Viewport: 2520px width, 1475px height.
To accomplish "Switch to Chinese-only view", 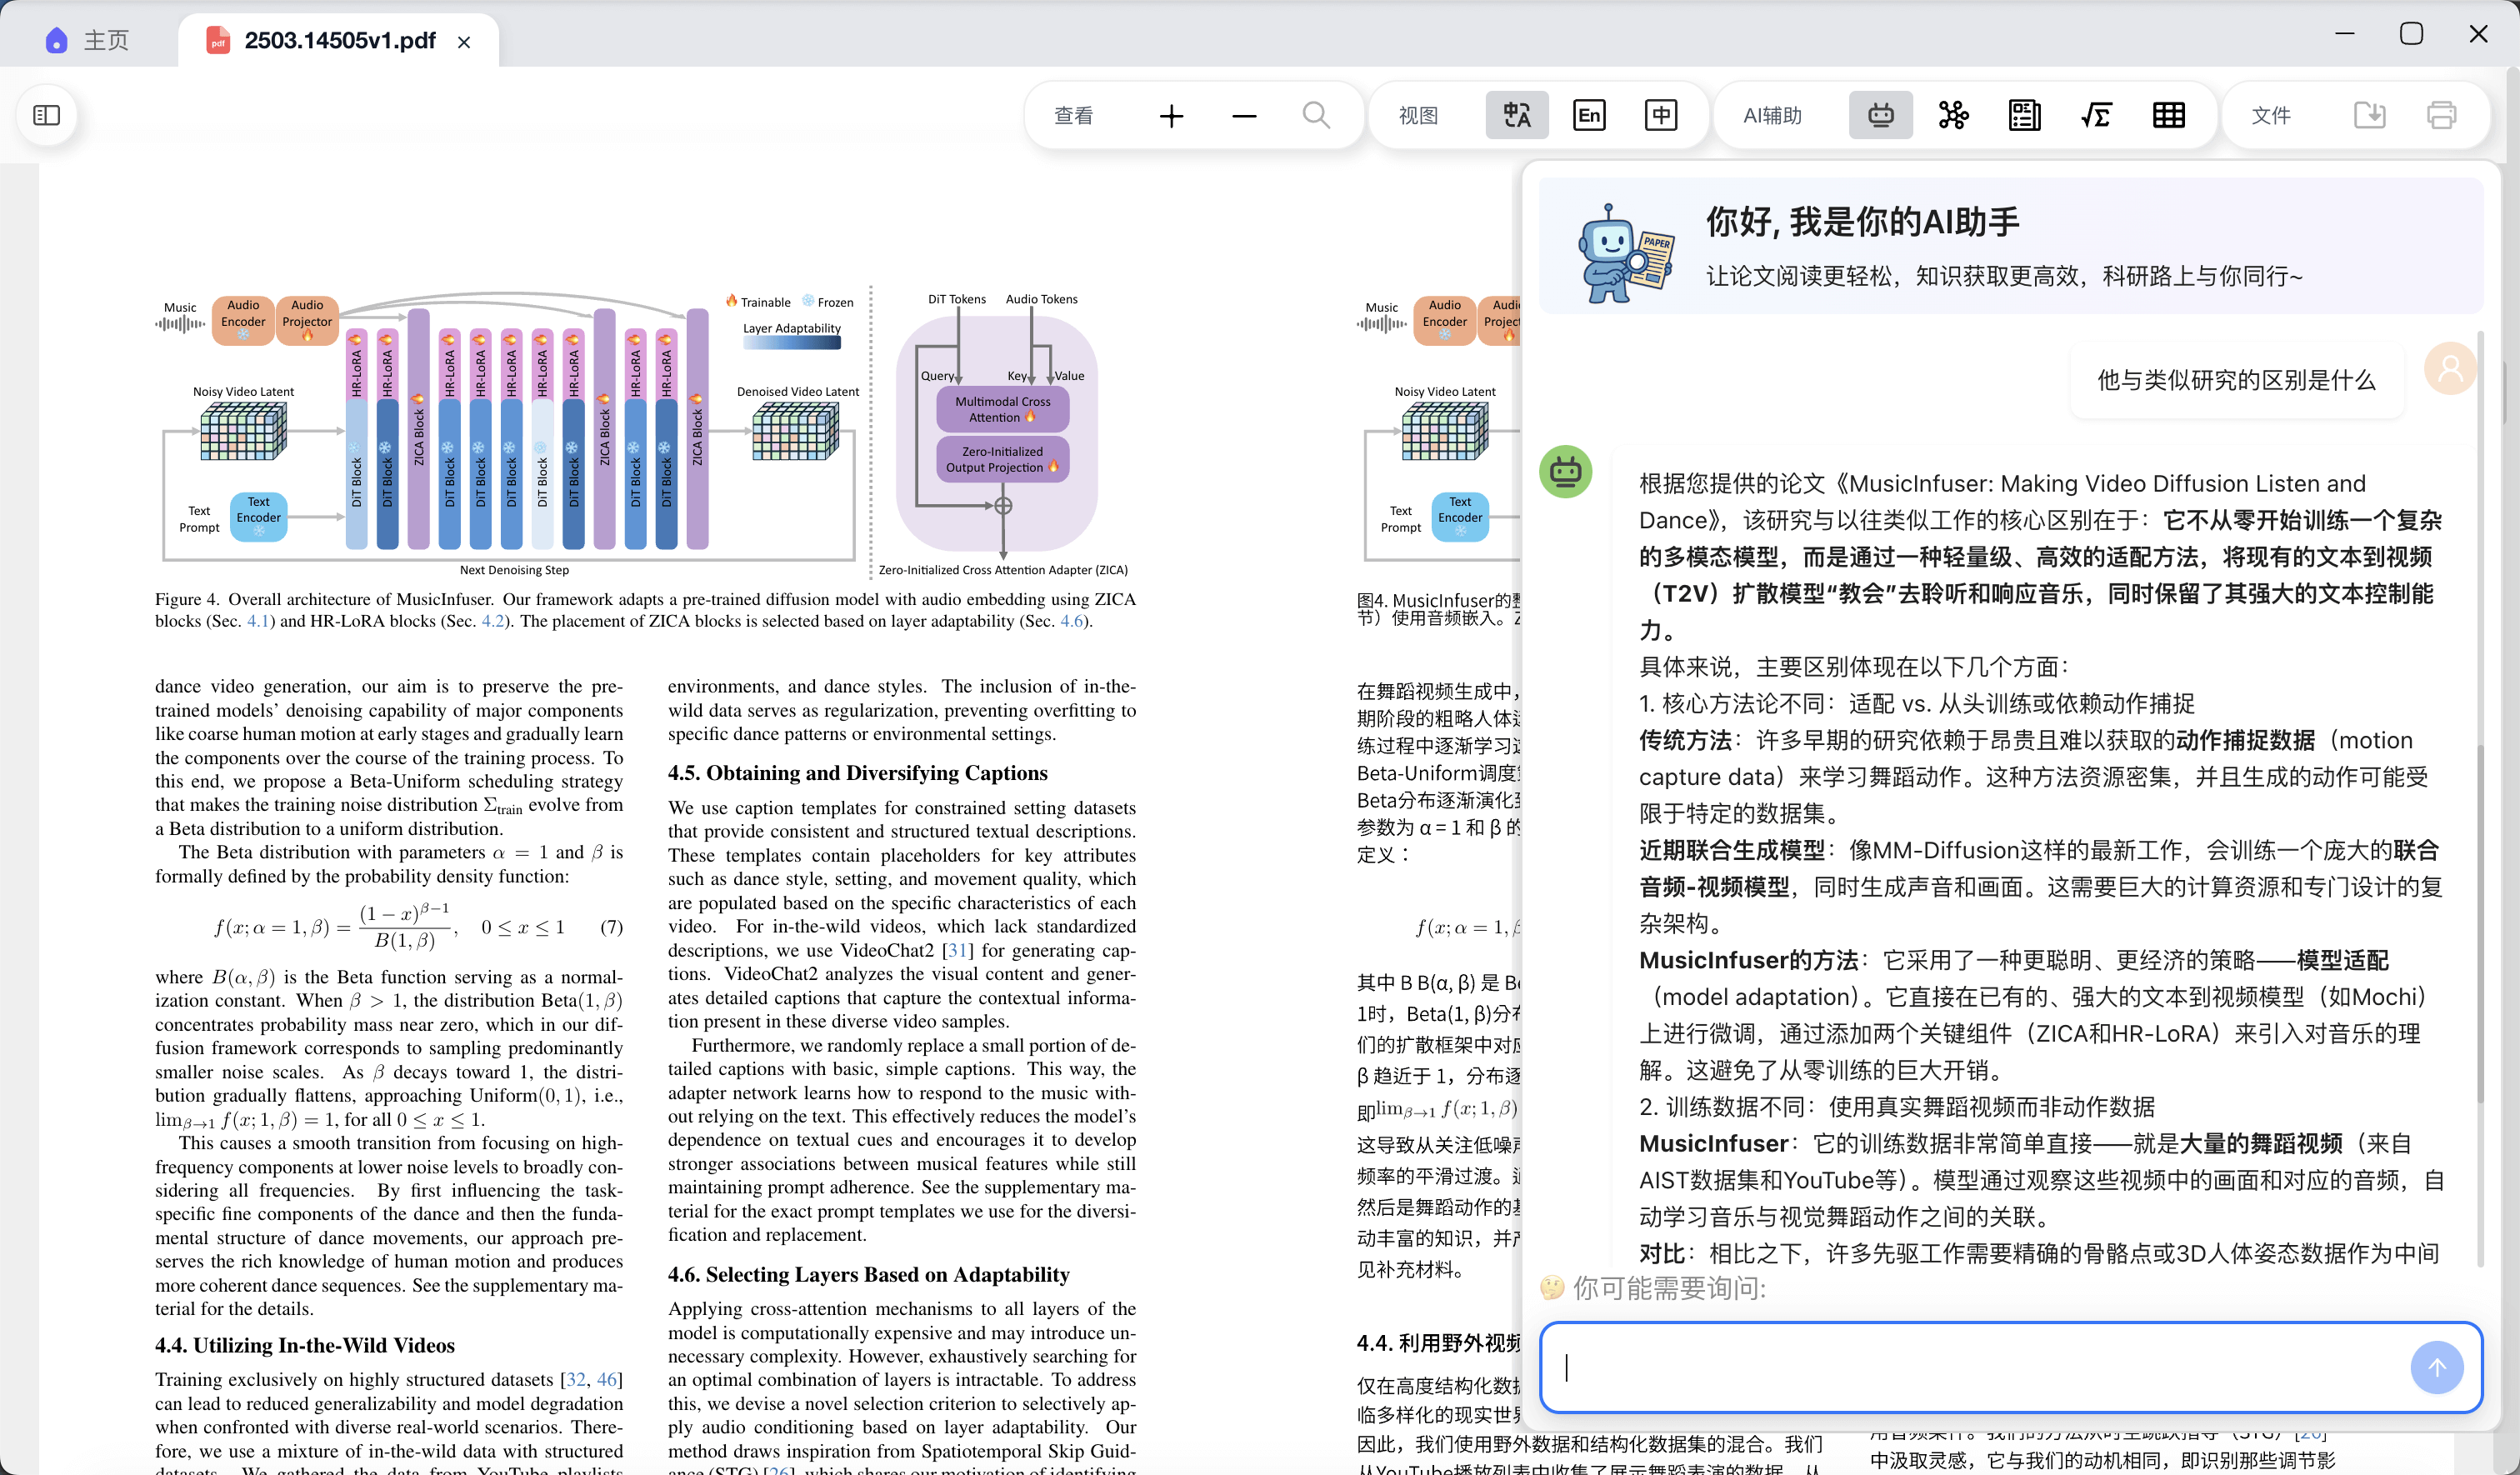I will coord(1661,116).
